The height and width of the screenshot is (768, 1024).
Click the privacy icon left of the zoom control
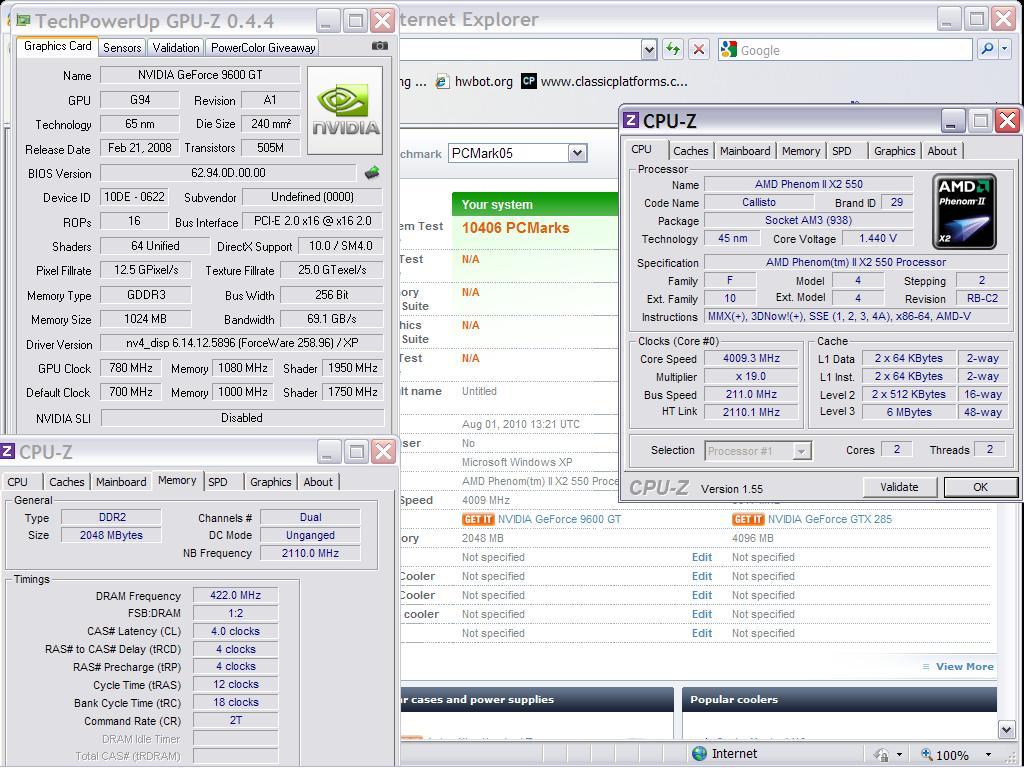point(881,755)
